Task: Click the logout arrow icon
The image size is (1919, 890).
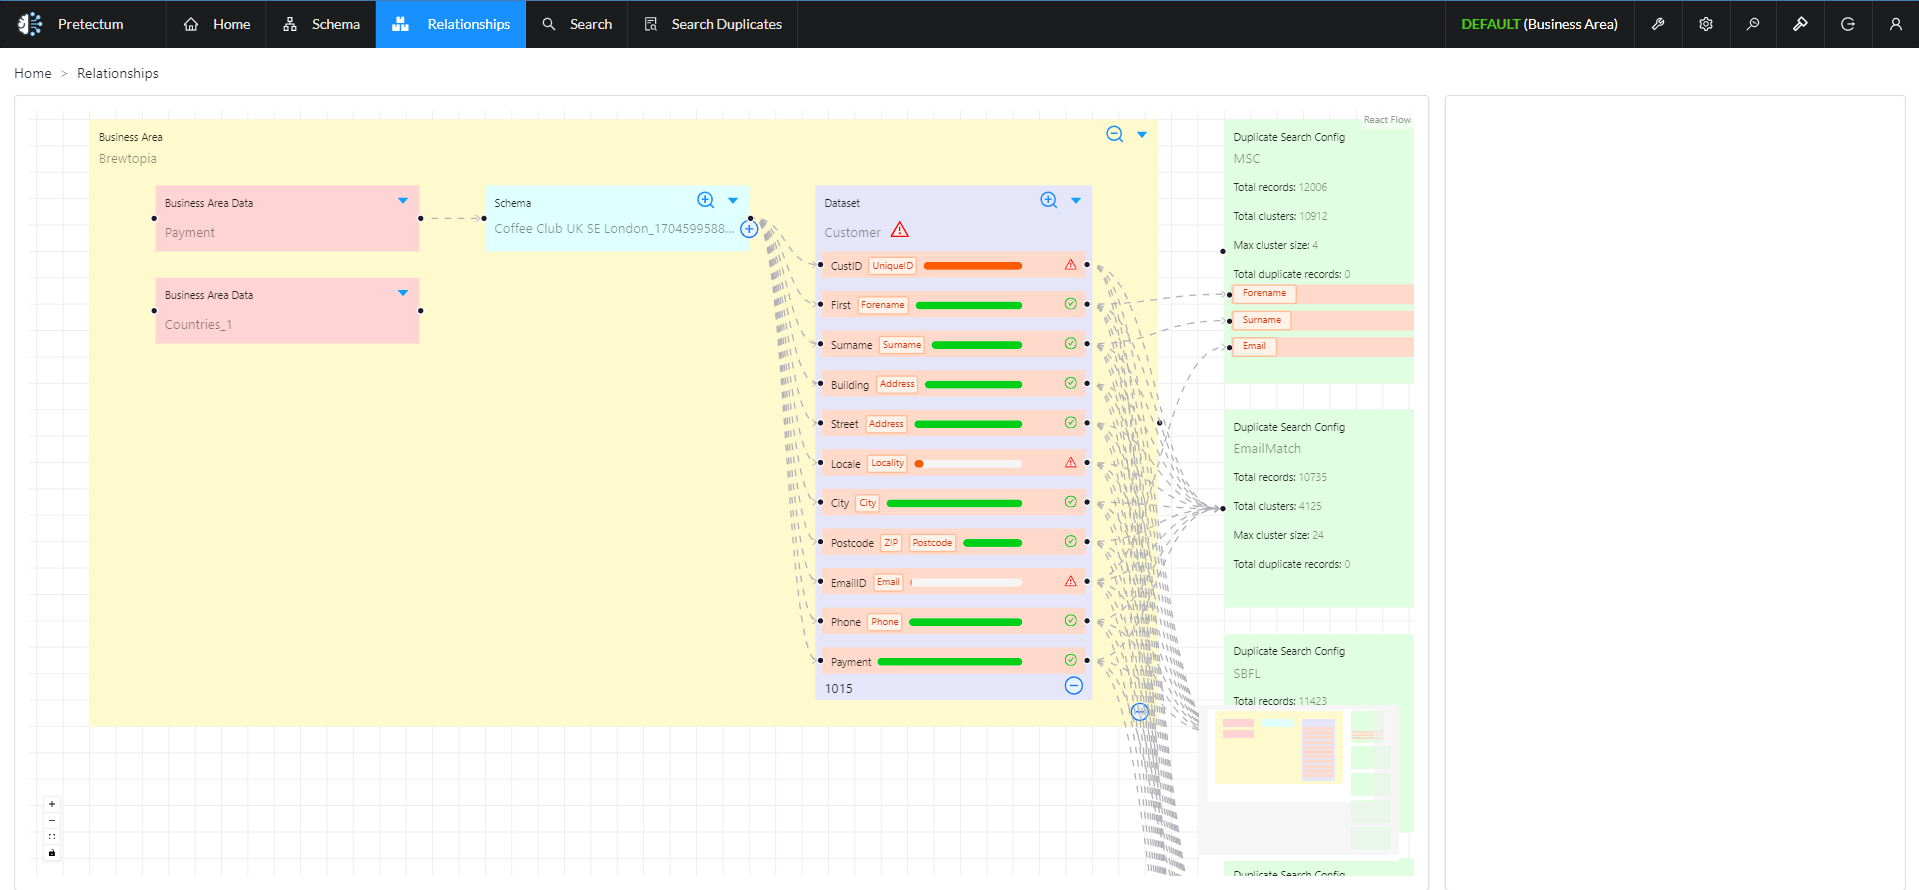Action: 1848,24
